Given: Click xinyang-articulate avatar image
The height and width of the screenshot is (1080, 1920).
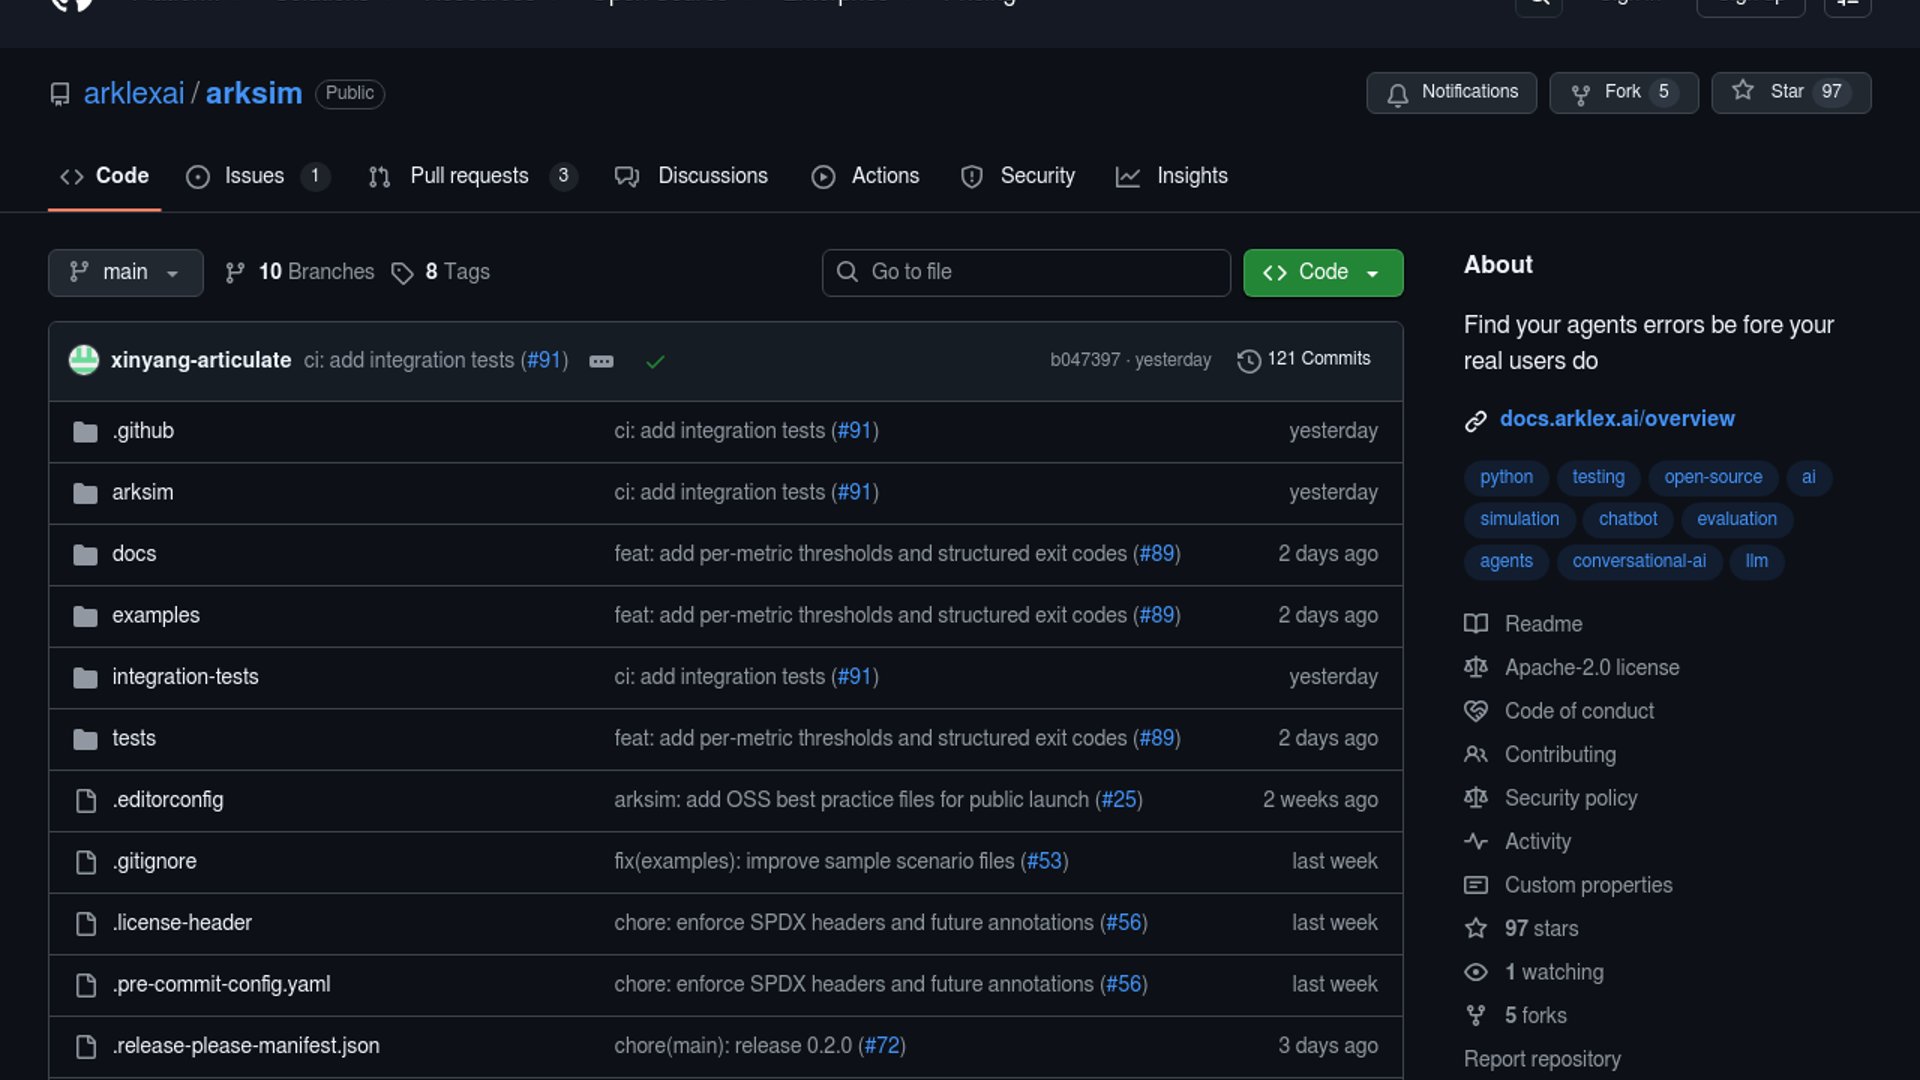Looking at the screenshot, I should point(84,360).
